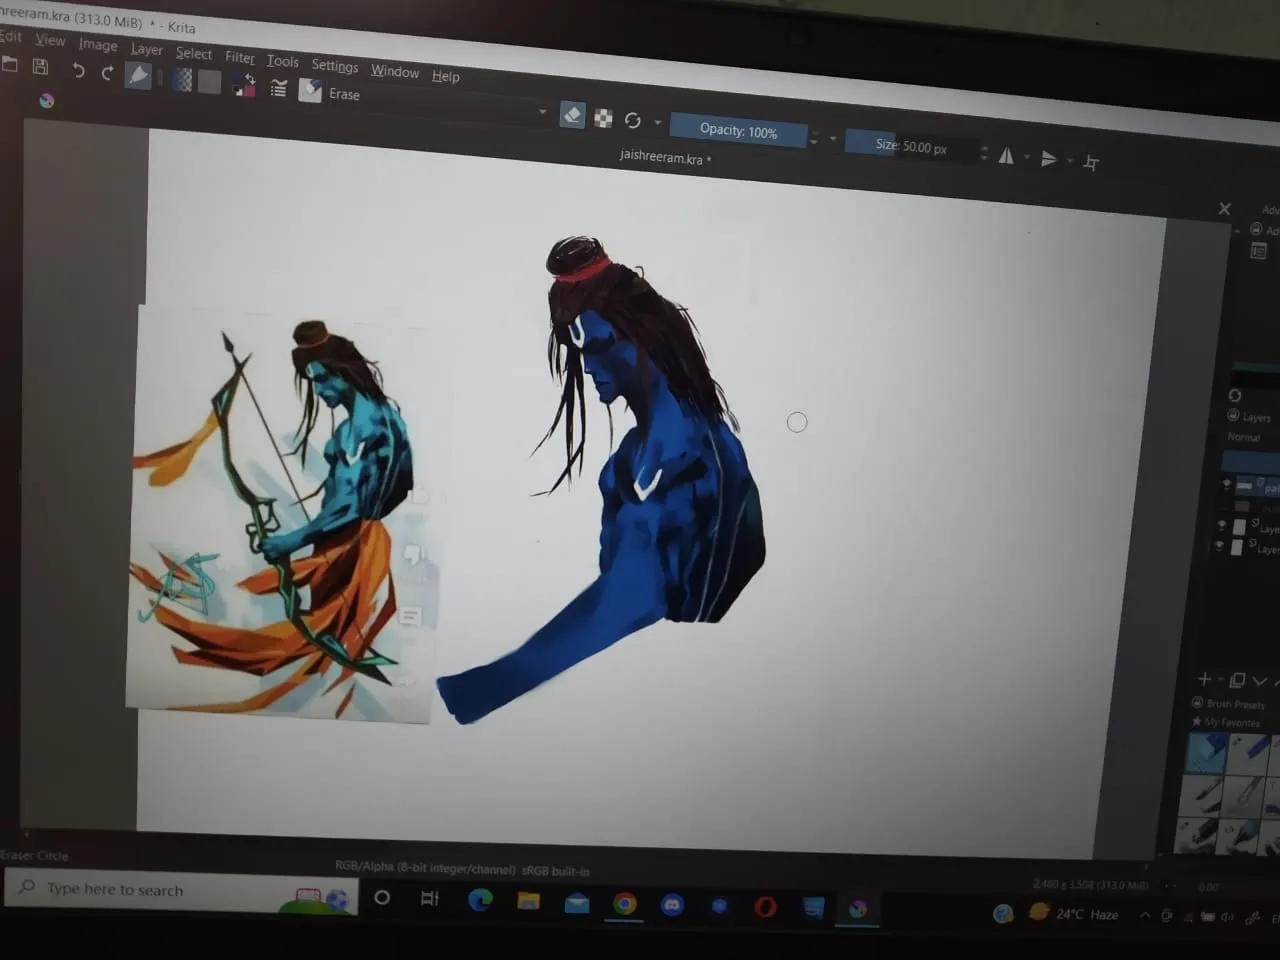1280x960 pixels.
Task: Click the Size stepper arrows
Action: pyautogui.click(x=984, y=153)
